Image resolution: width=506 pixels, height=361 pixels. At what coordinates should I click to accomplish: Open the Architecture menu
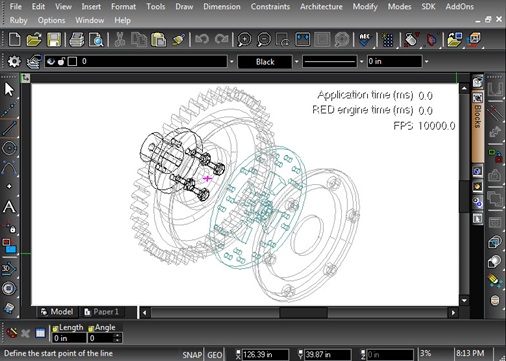[x=321, y=7]
